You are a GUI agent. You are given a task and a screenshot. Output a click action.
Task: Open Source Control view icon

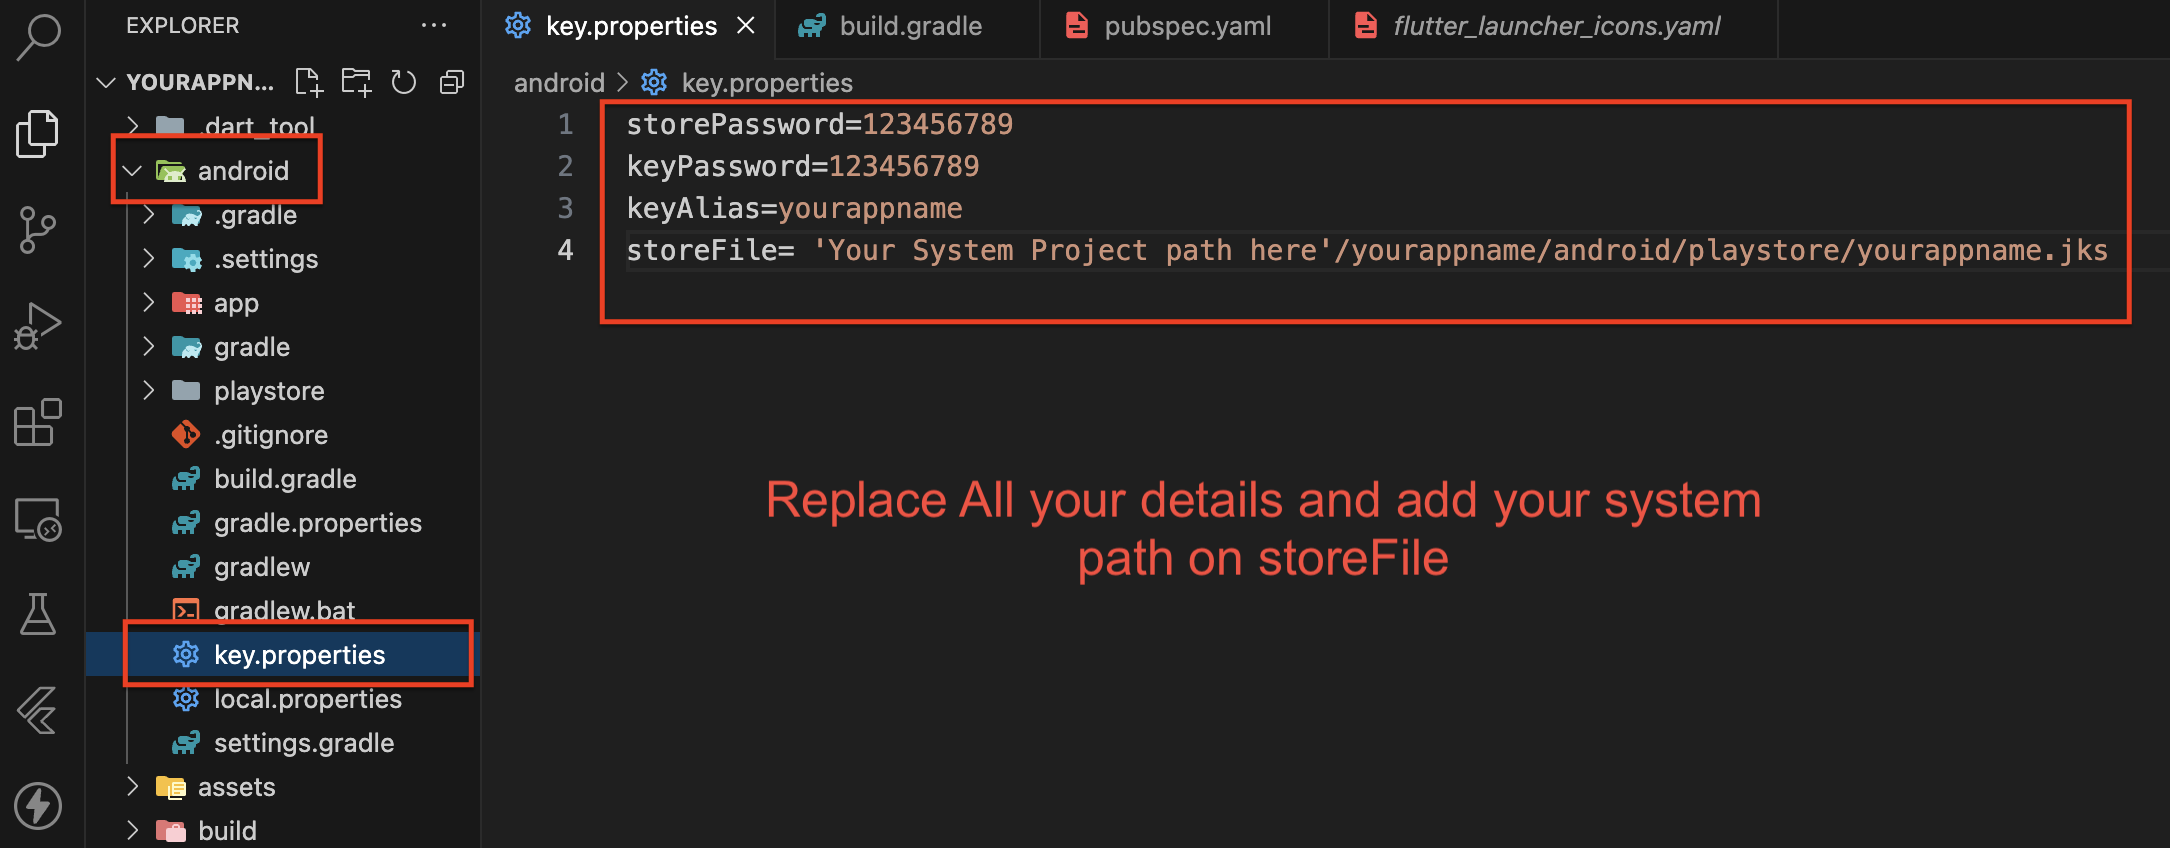point(38,230)
